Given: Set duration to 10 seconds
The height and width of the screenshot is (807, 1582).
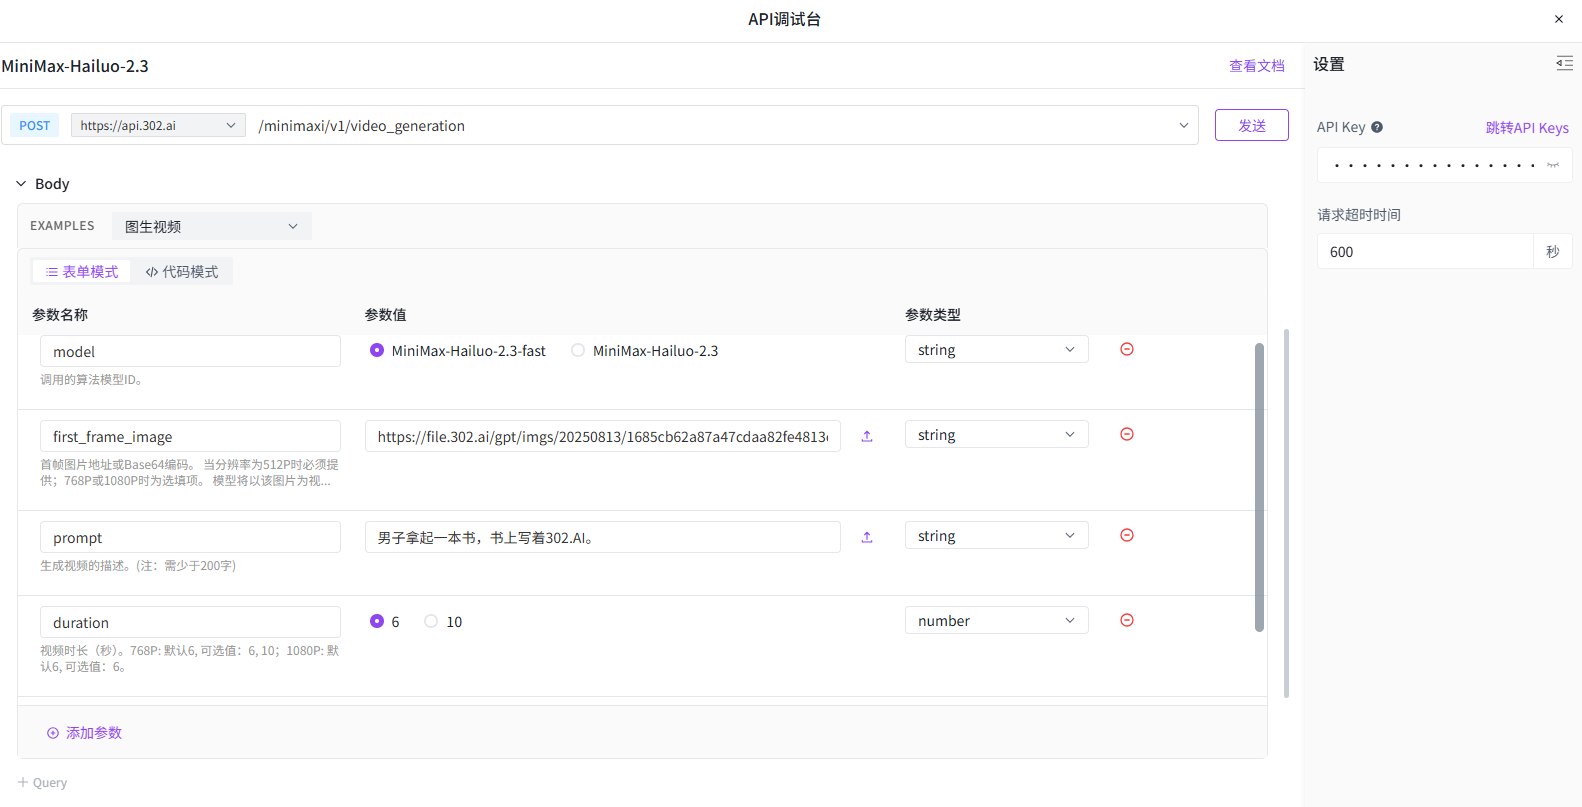Looking at the screenshot, I should coord(431,621).
